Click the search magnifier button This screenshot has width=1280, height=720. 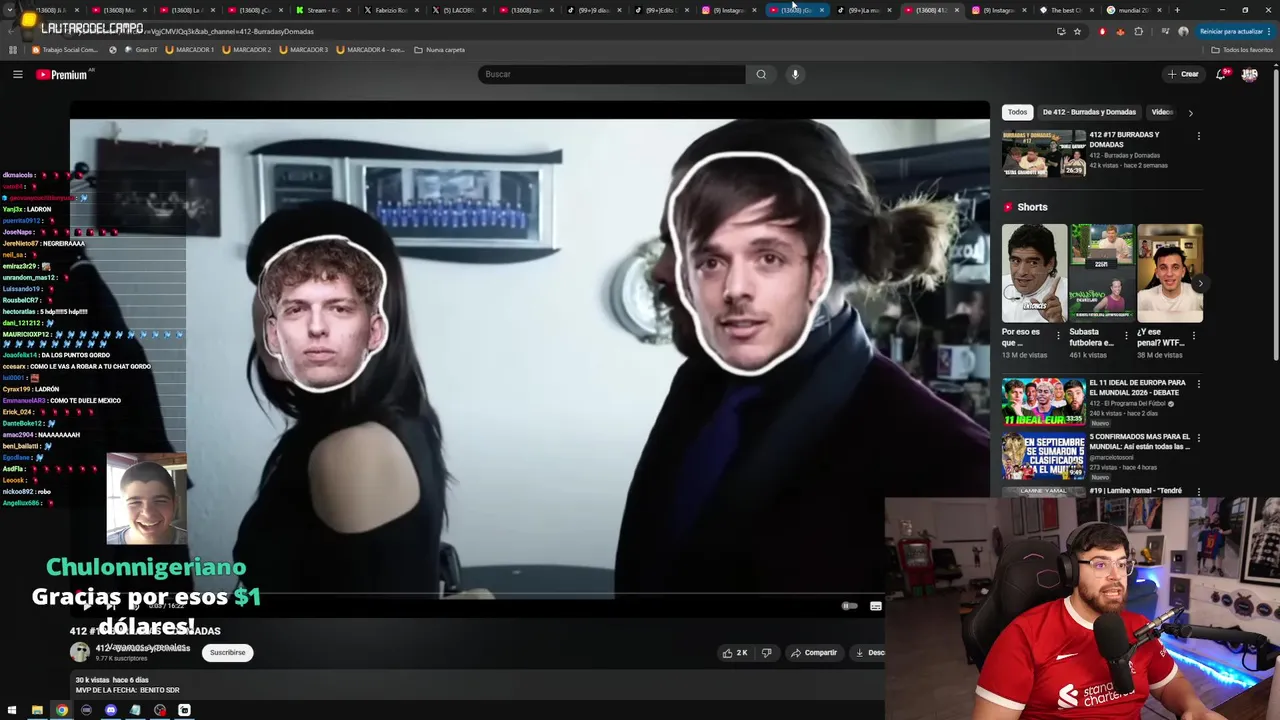[761, 74]
